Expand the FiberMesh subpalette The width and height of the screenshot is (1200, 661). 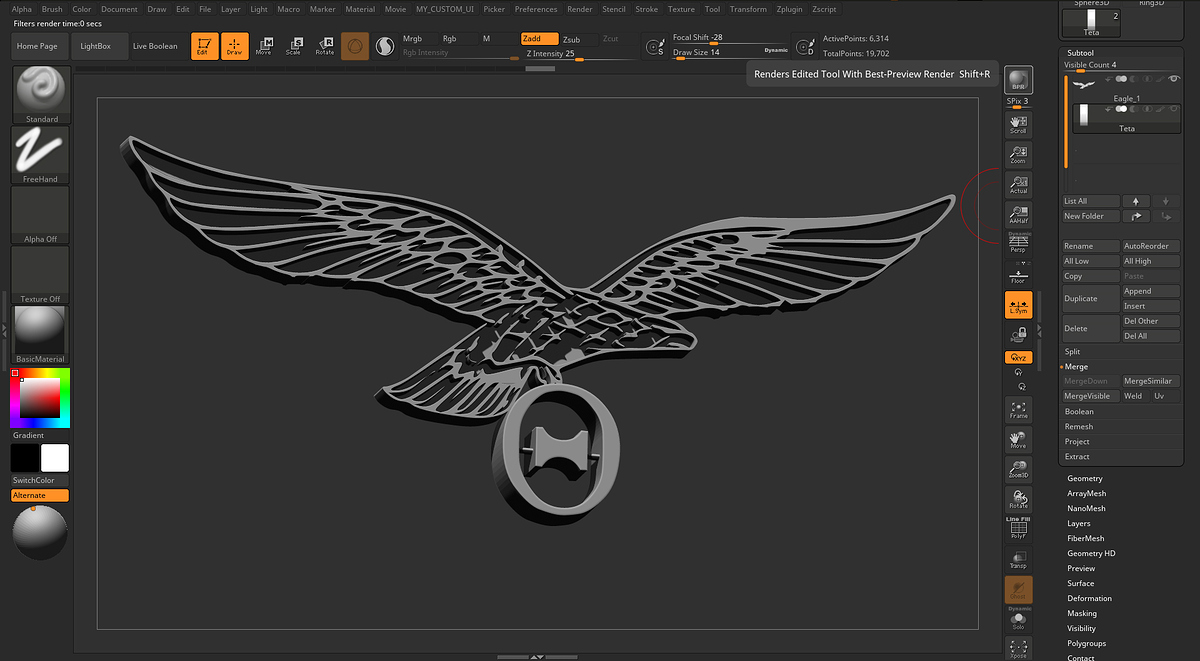[1085, 538]
